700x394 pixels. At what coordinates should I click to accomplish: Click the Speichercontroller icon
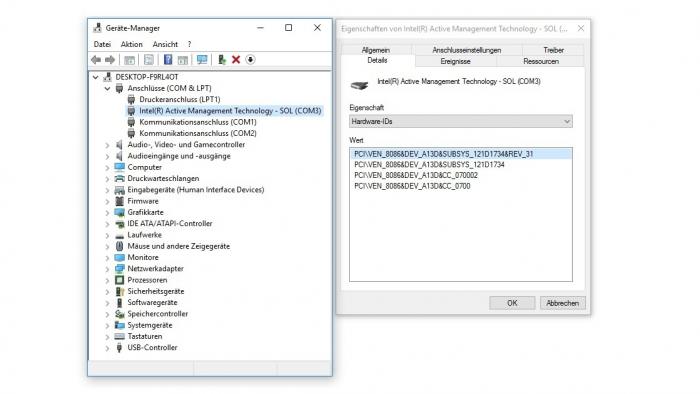point(119,314)
